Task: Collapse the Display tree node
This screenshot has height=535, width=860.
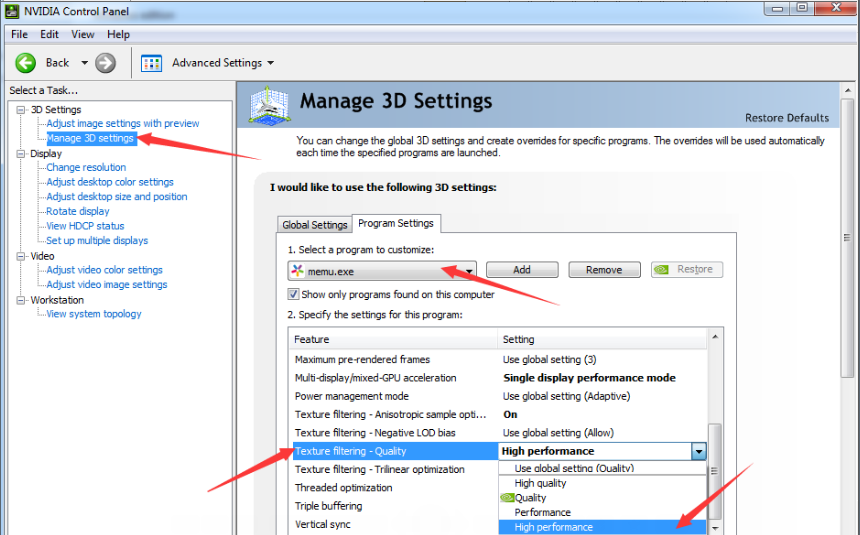Action: coord(21,154)
